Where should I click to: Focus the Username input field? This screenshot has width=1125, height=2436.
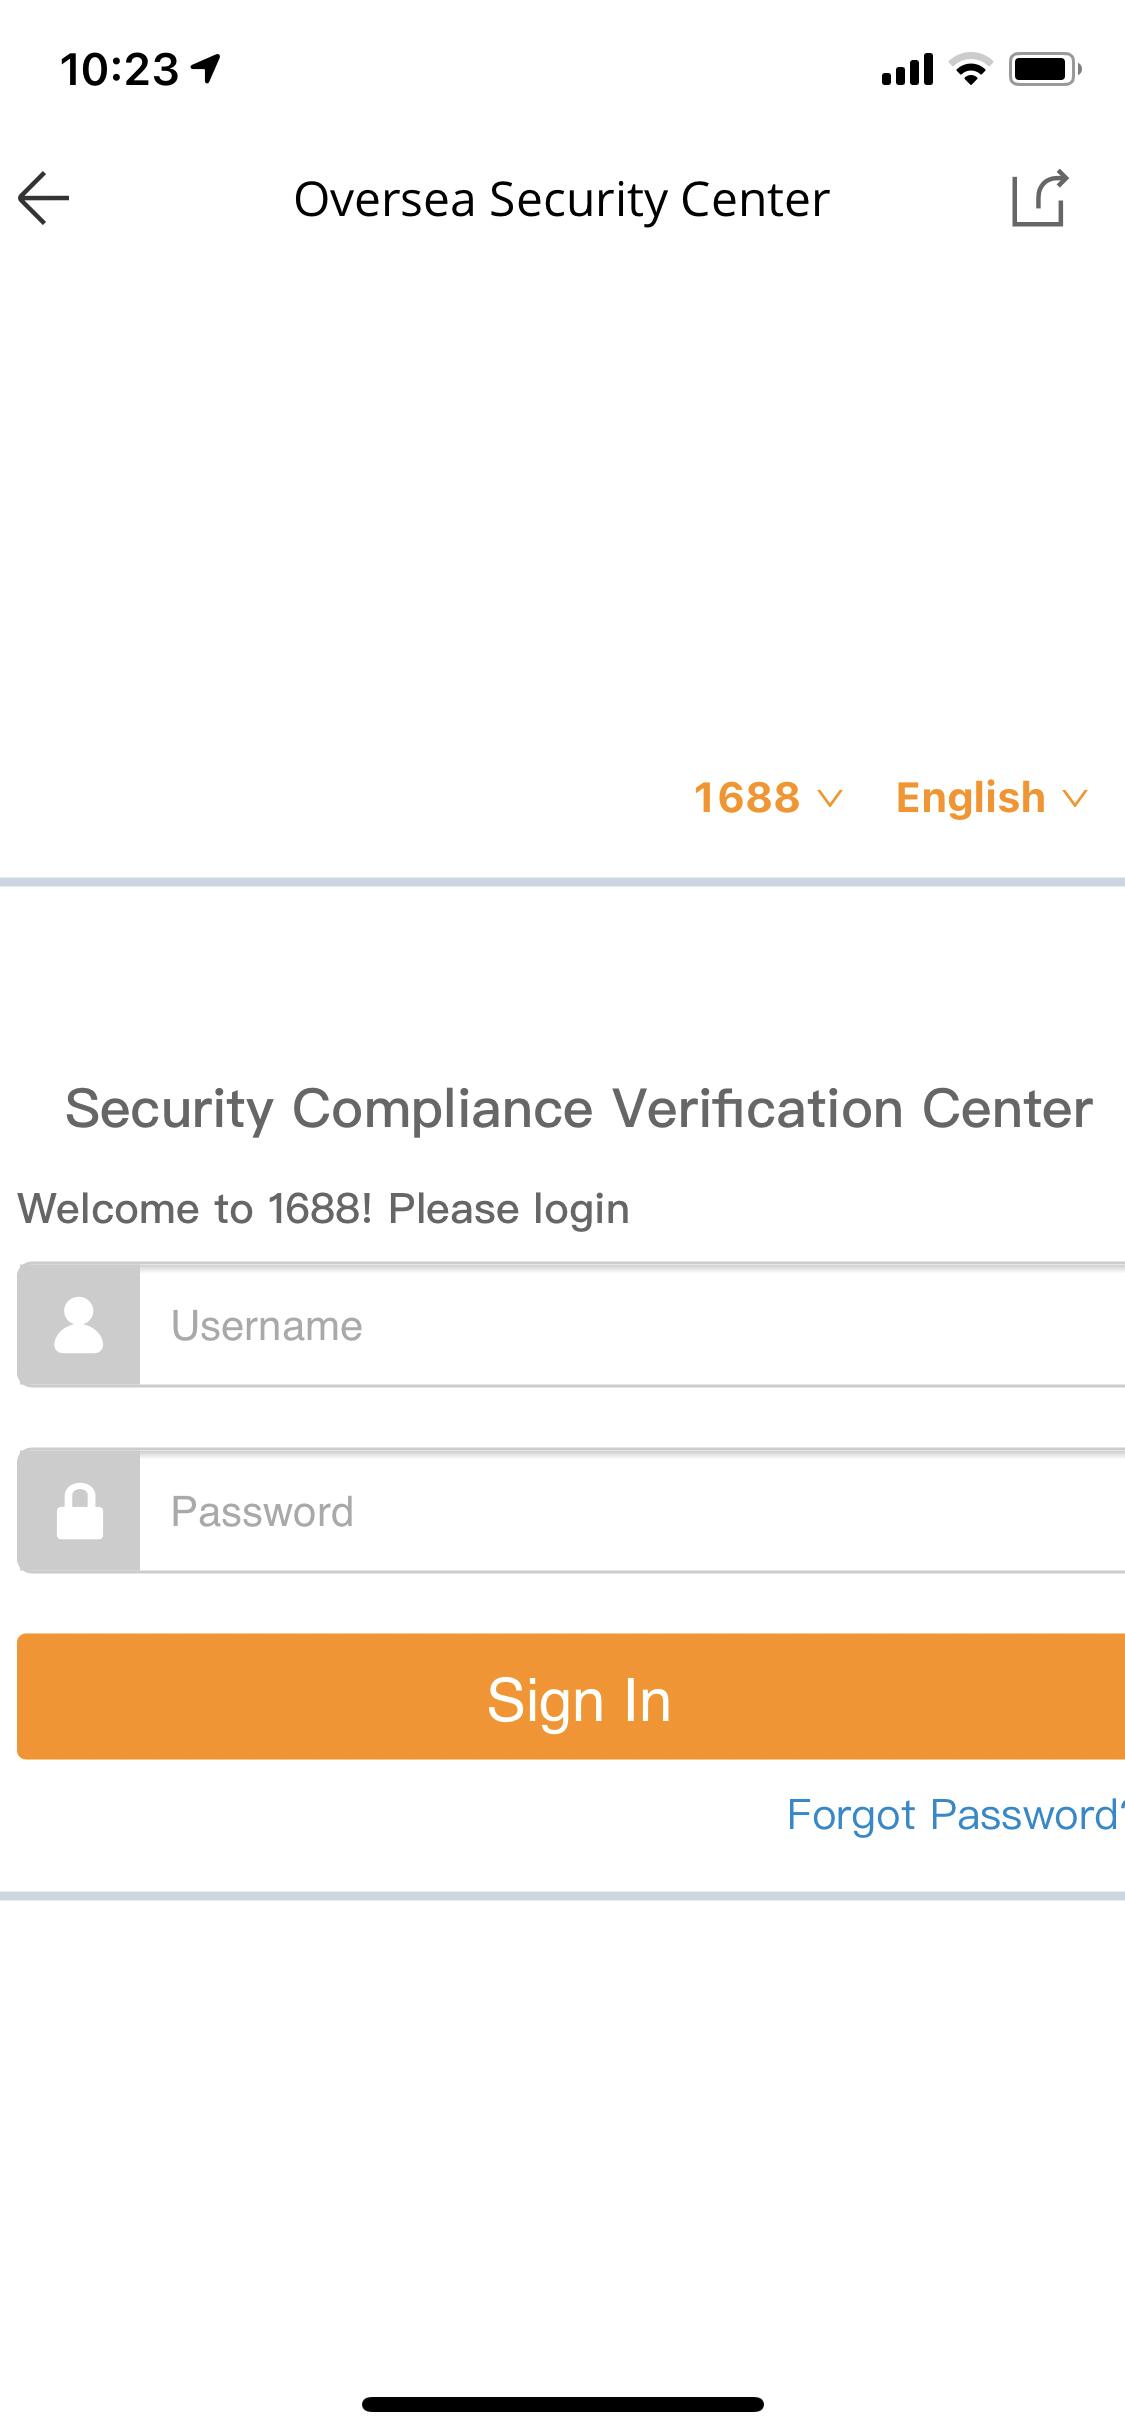pos(632,1326)
